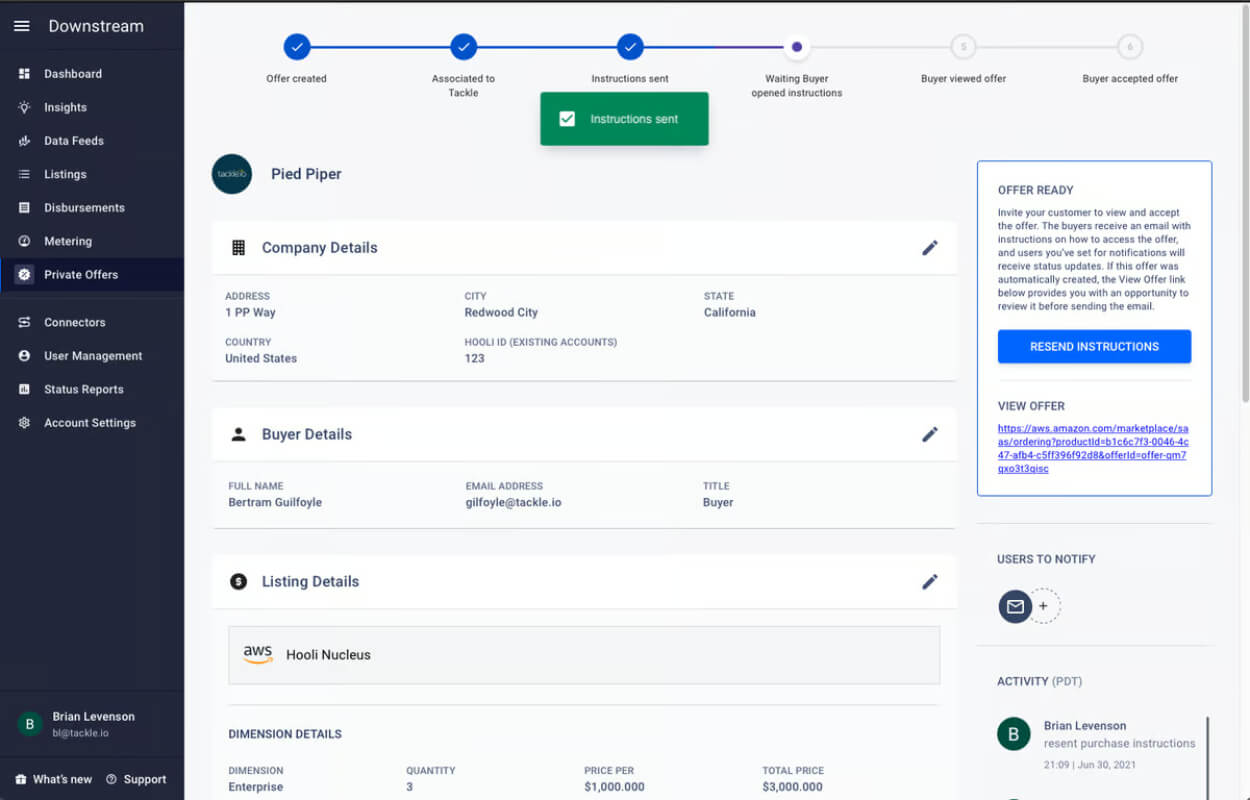Viewport: 1250px width, 800px height.
Task: Click the Data Feeds chart icon
Action: click(x=24, y=141)
